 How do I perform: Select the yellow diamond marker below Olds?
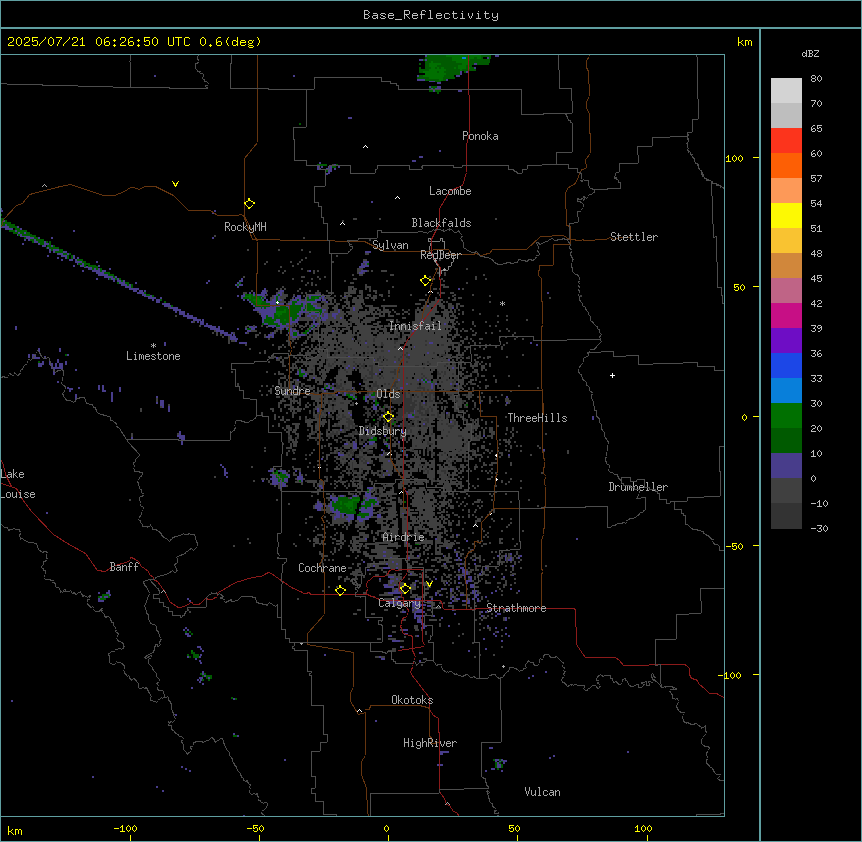(389, 417)
